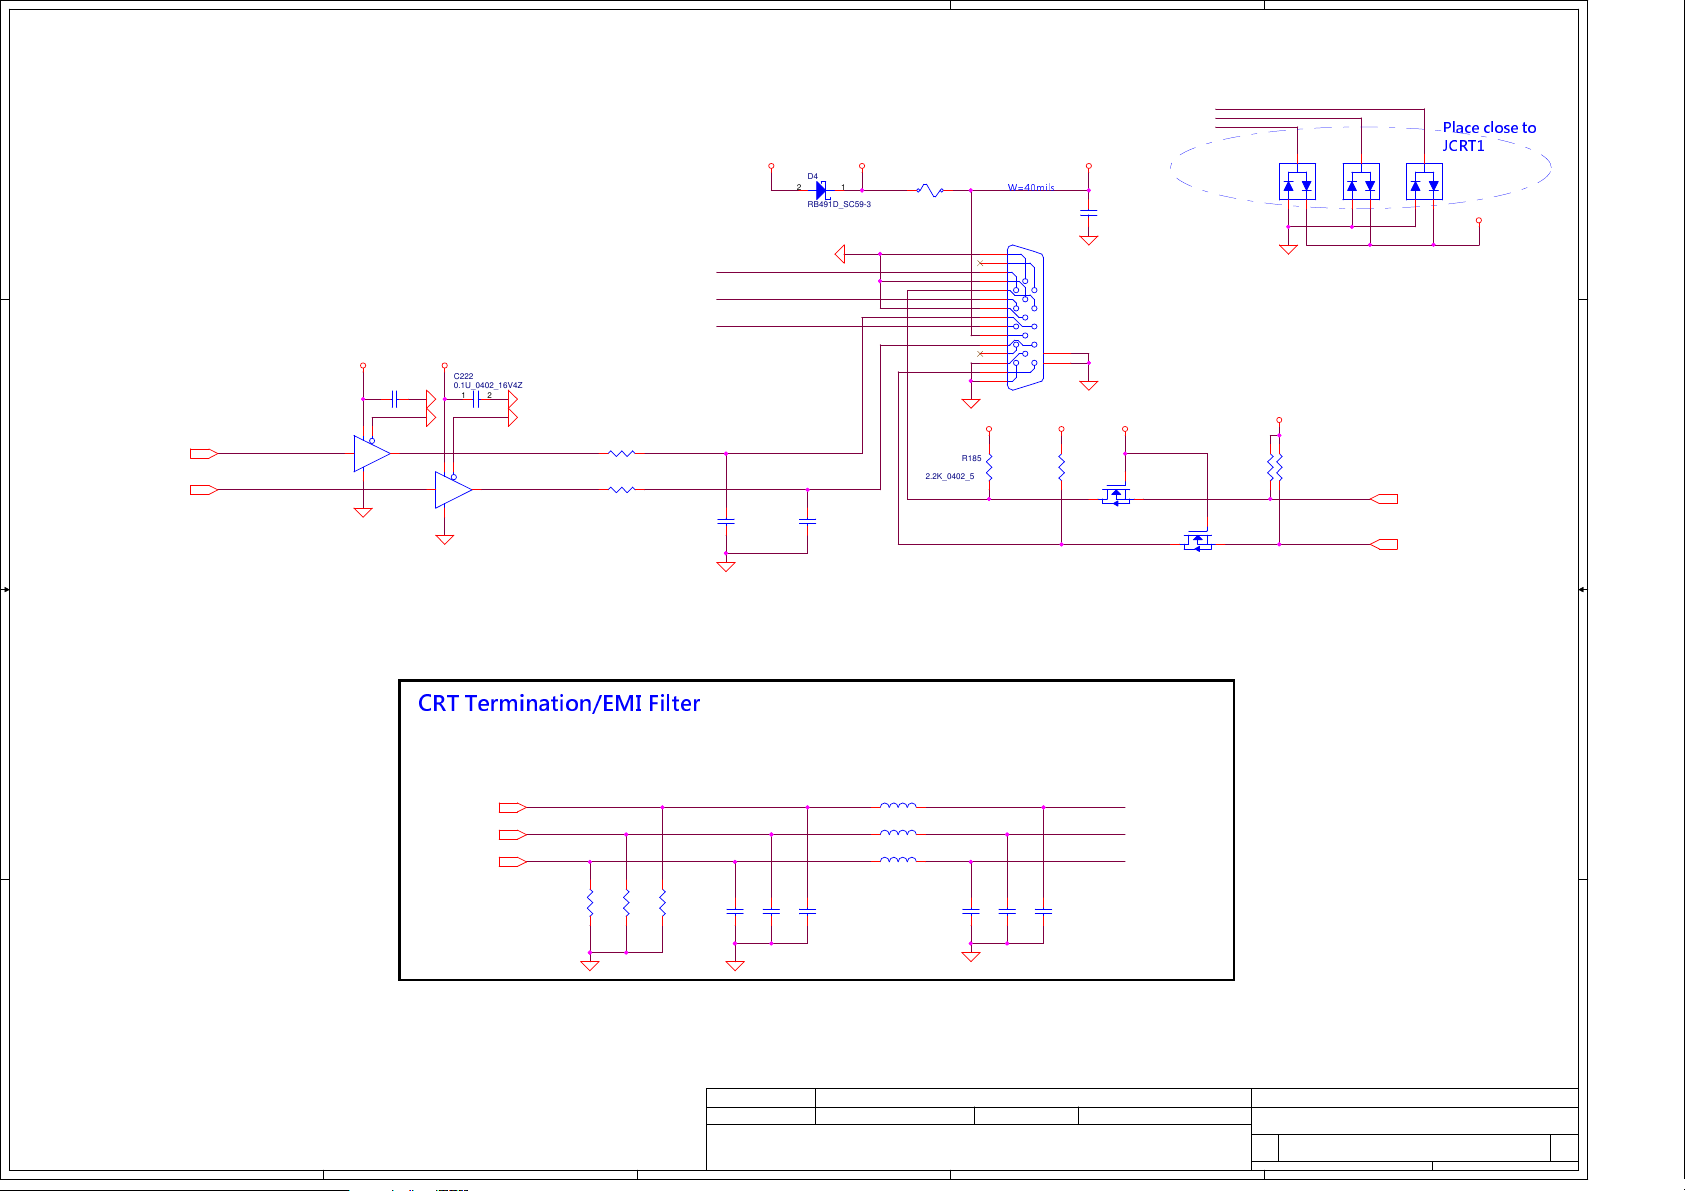Screen dimensions: 1685x1191
Task: Select the upper left input port of buffers
Action: pos(204,454)
